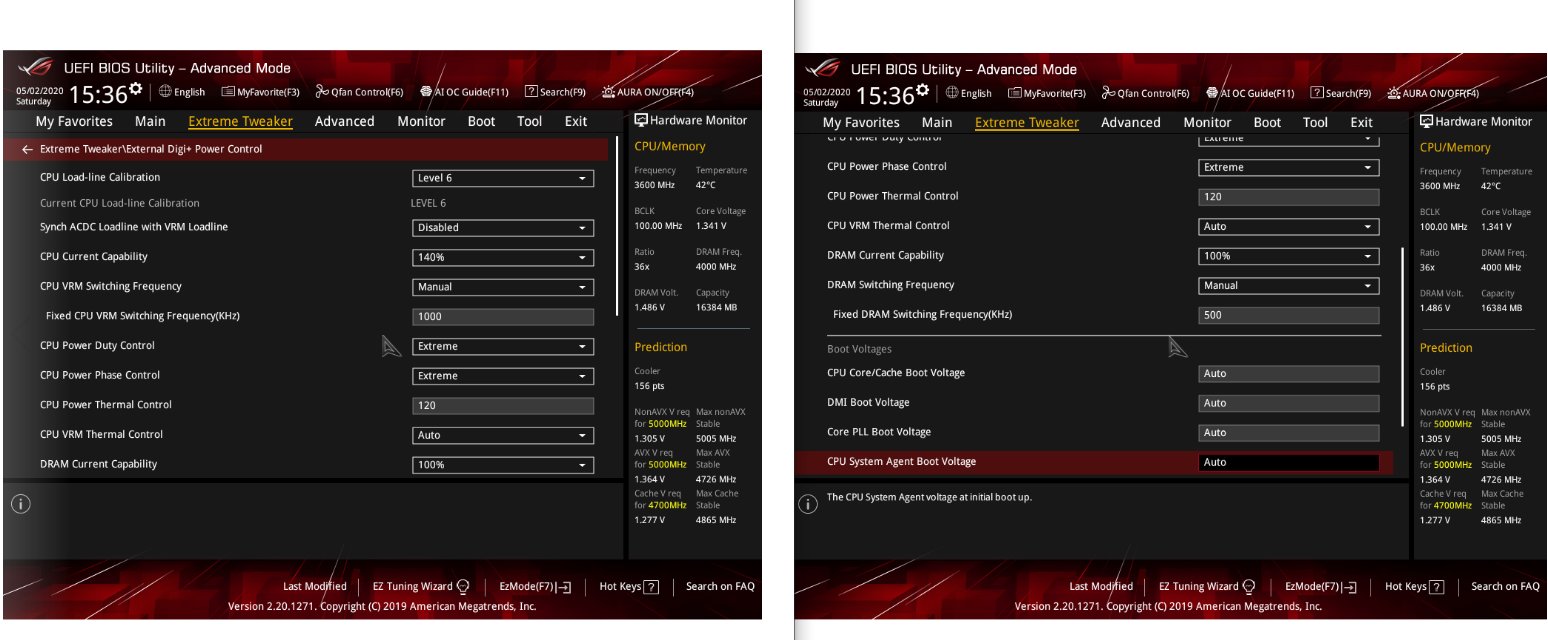The height and width of the screenshot is (640, 1548).
Task: Toggle AURA ON/OFF(F4) in left BIOS screen
Action: point(648,92)
